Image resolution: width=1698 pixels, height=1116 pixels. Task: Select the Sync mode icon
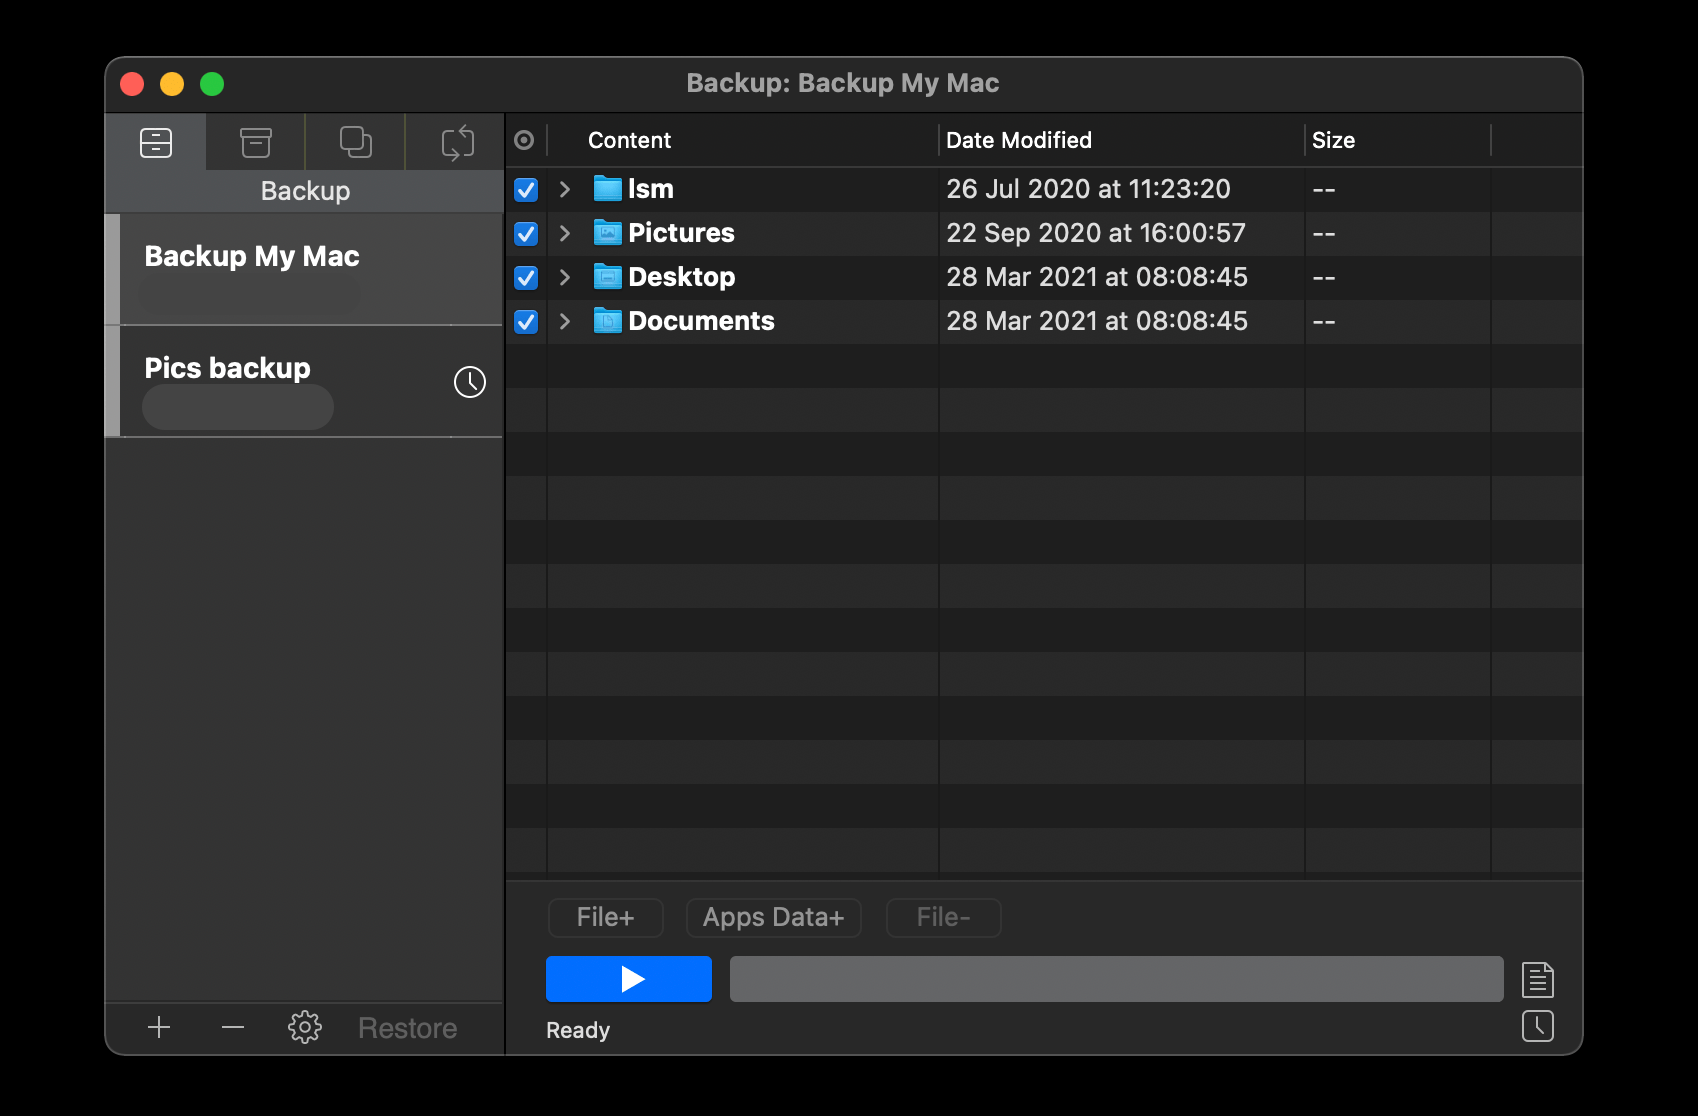coord(455,142)
